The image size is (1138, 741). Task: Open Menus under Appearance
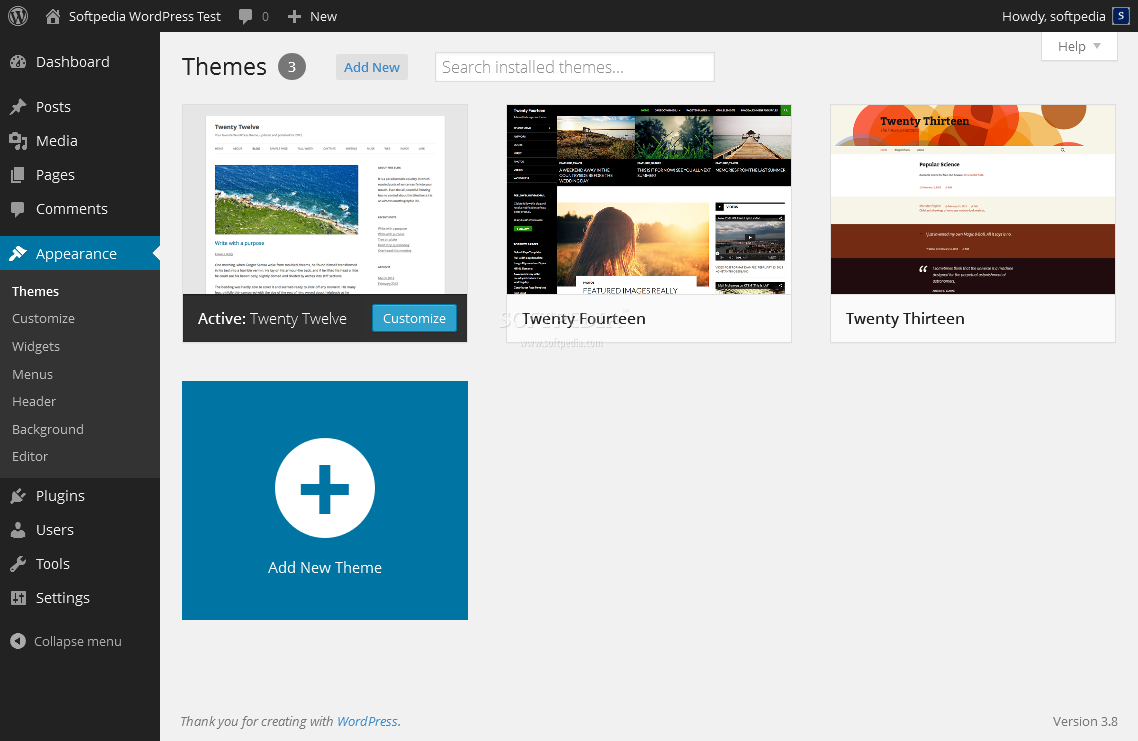click(x=33, y=374)
